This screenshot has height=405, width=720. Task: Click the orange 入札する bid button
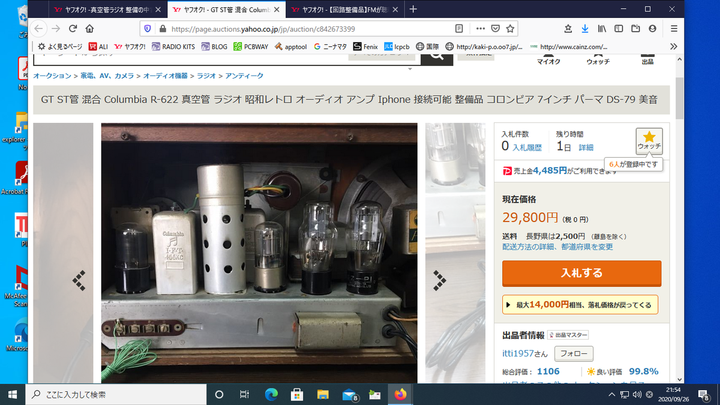pyautogui.click(x=581, y=273)
